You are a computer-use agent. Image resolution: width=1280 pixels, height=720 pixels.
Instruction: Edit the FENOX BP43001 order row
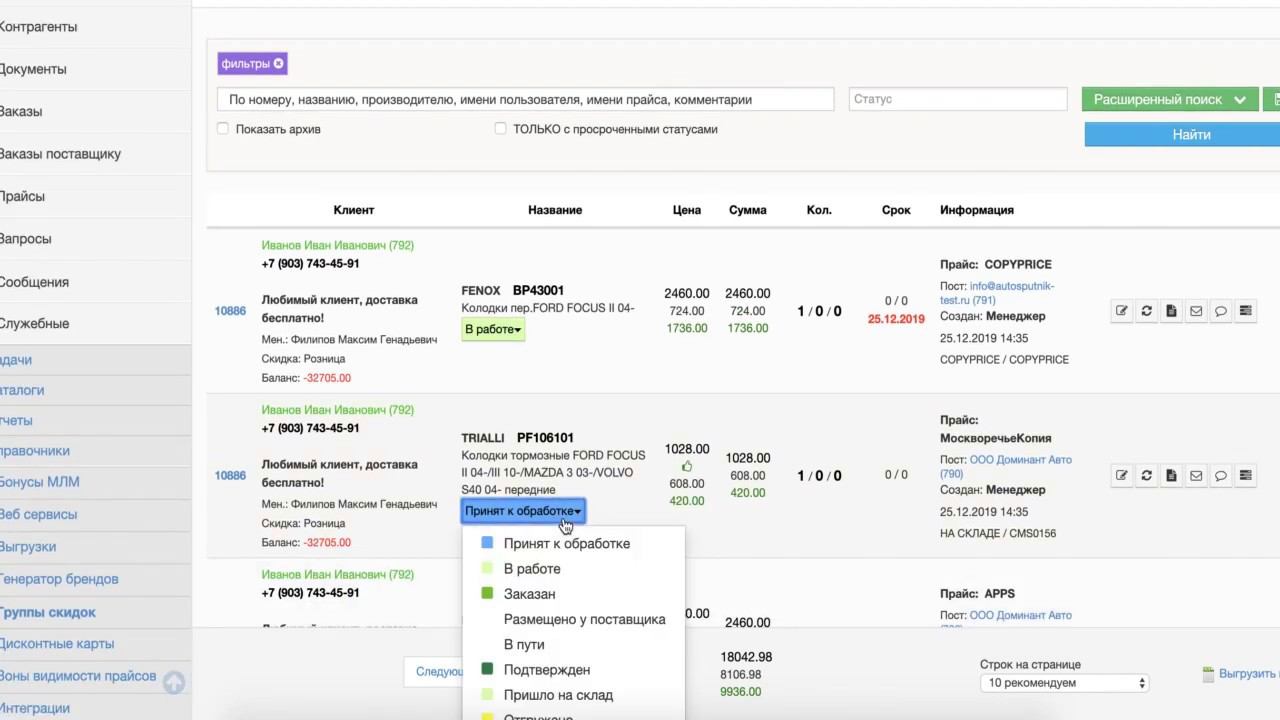[x=1122, y=311]
